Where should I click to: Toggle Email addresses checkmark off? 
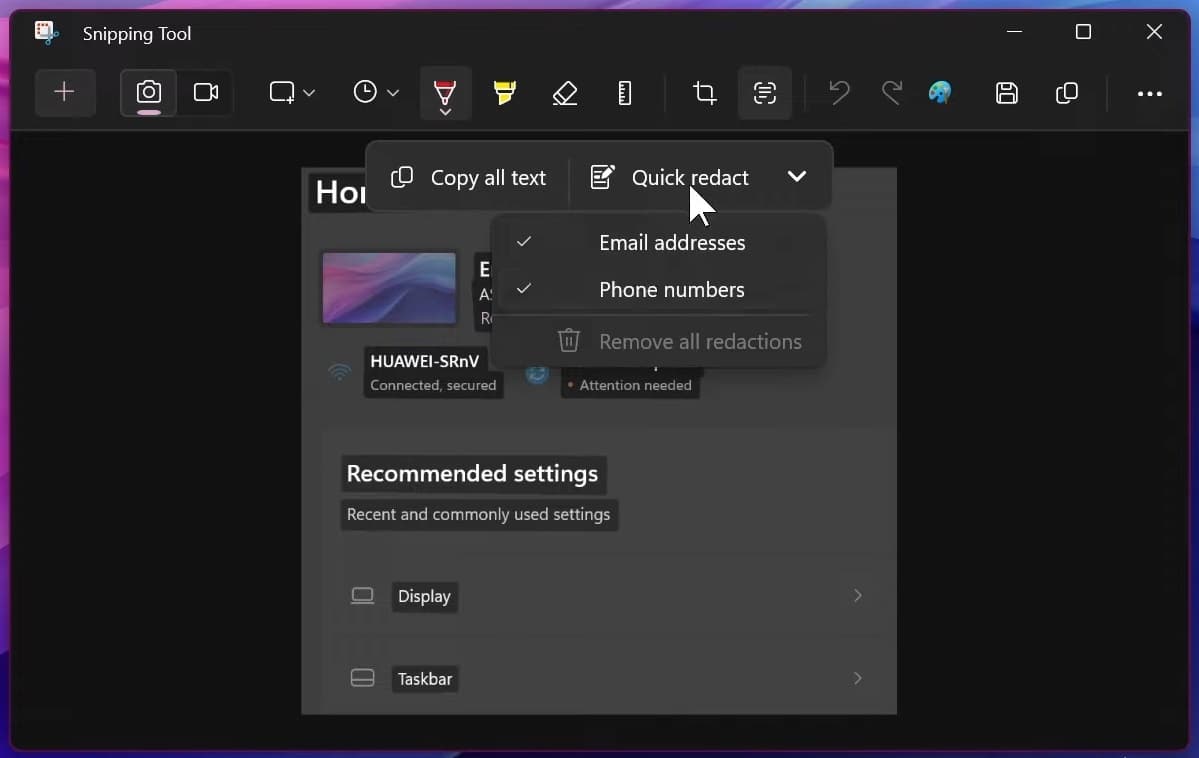pyautogui.click(x=672, y=242)
